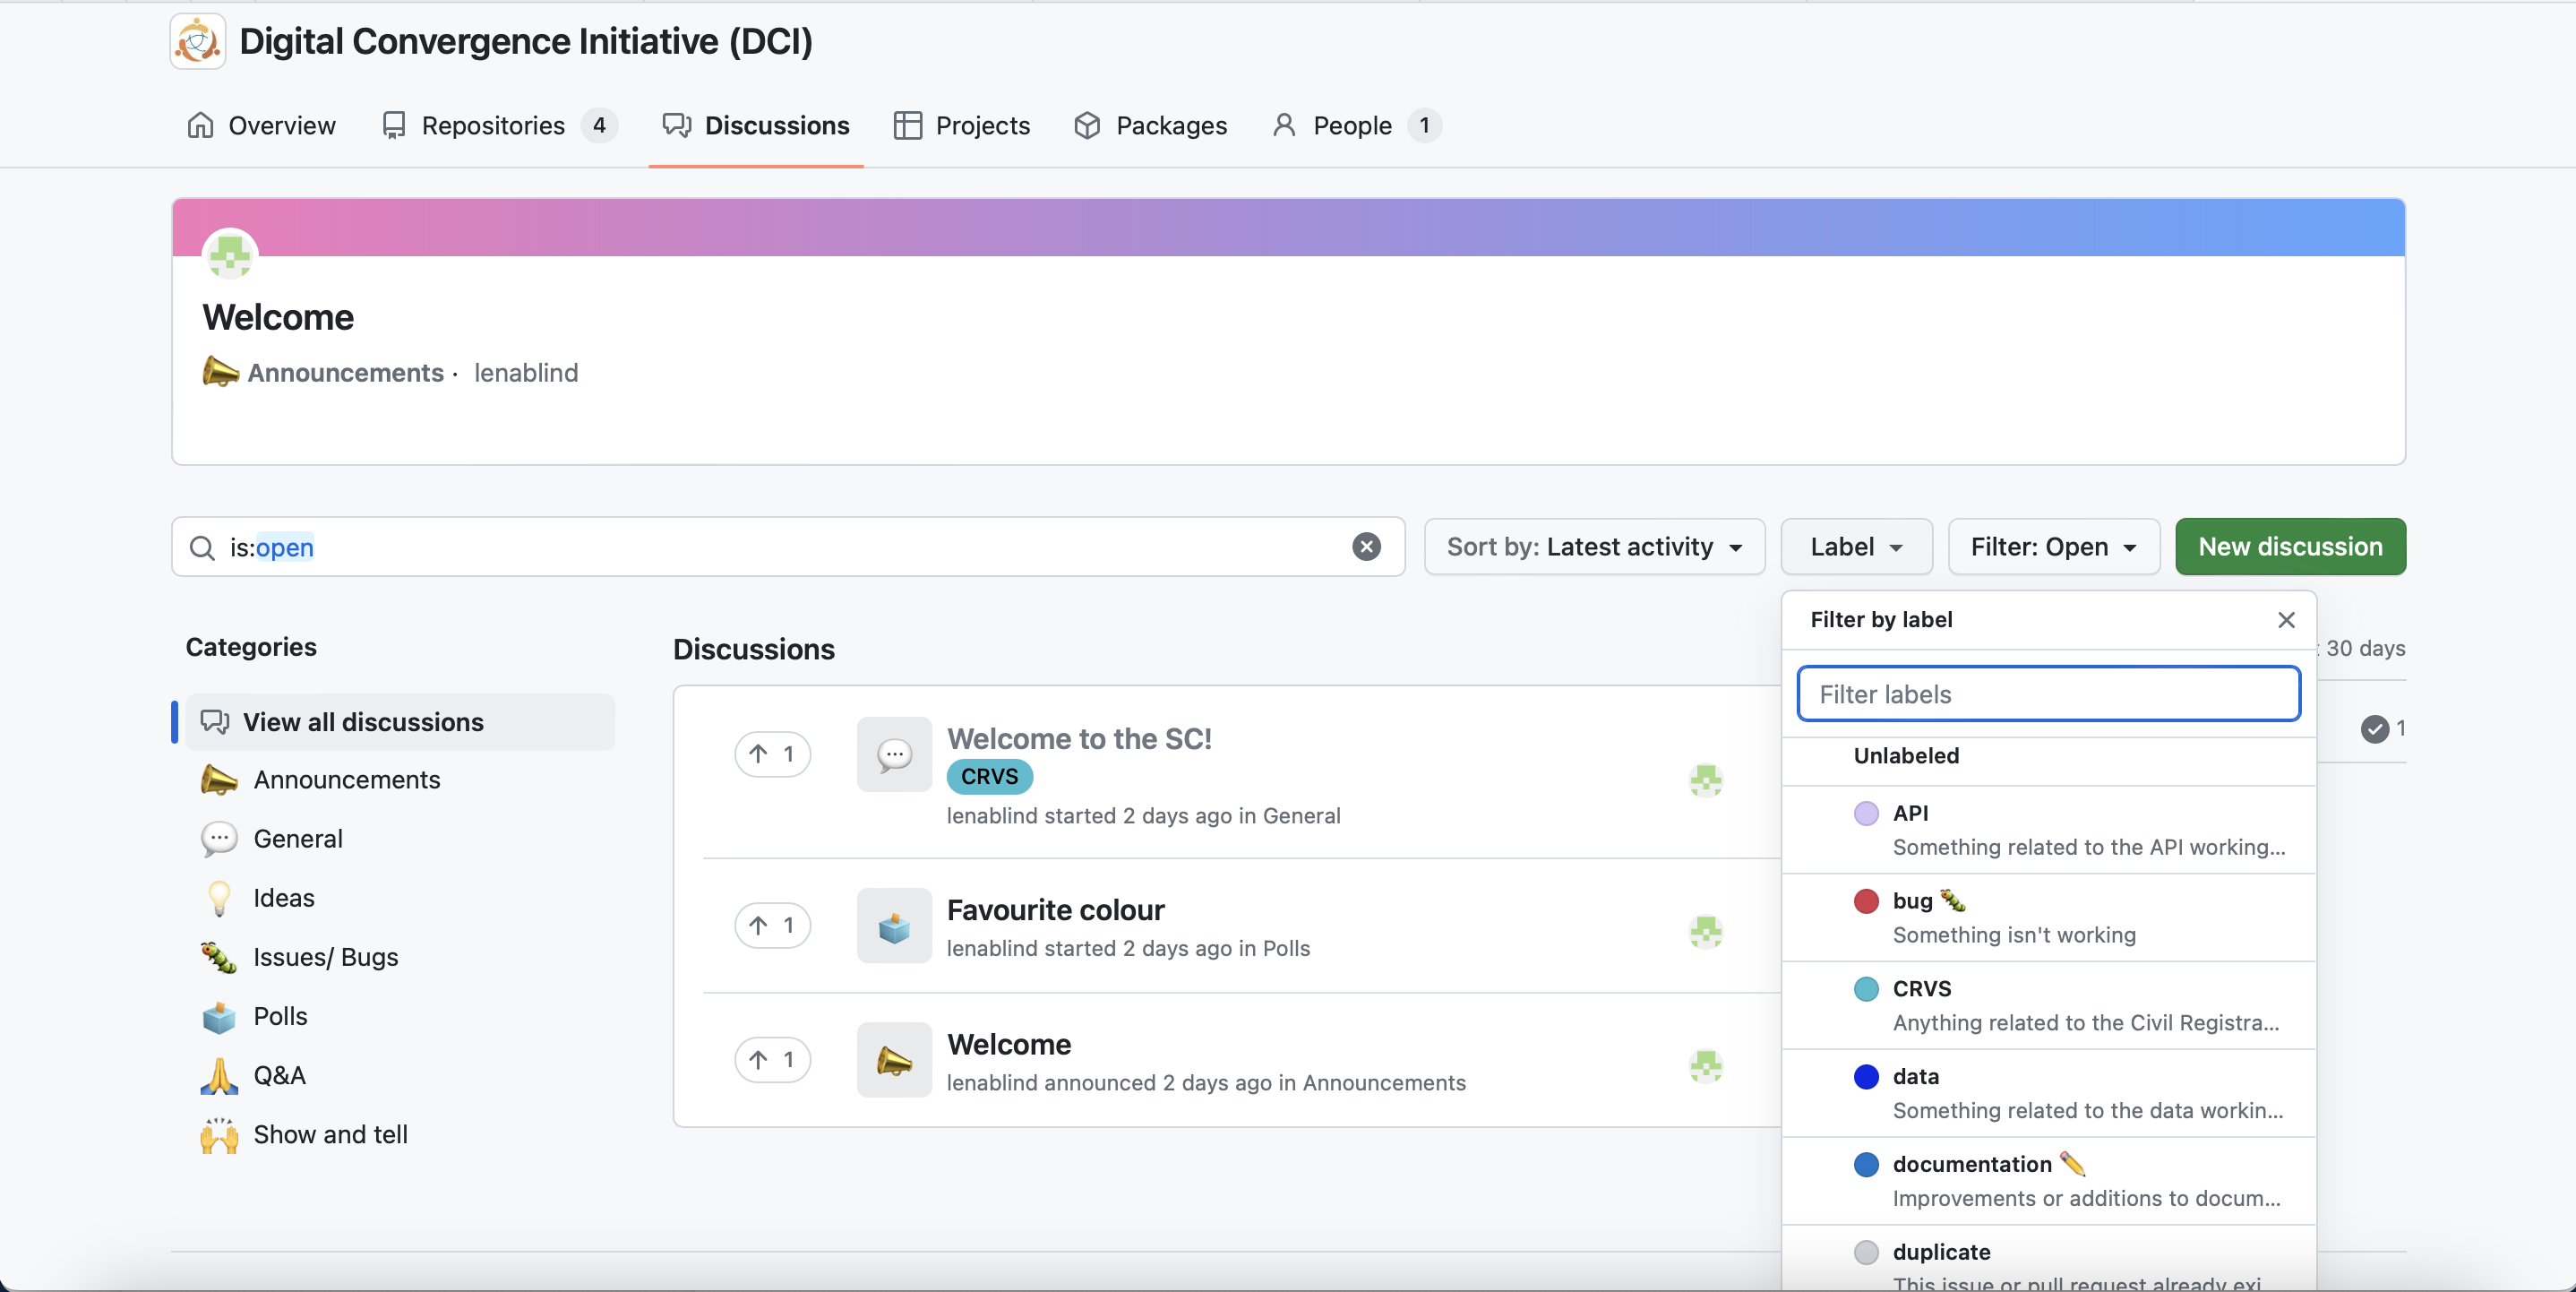The height and width of the screenshot is (1292, 2576).
Task: Click the answered checkmark icon
Action: coord(2374,729)
